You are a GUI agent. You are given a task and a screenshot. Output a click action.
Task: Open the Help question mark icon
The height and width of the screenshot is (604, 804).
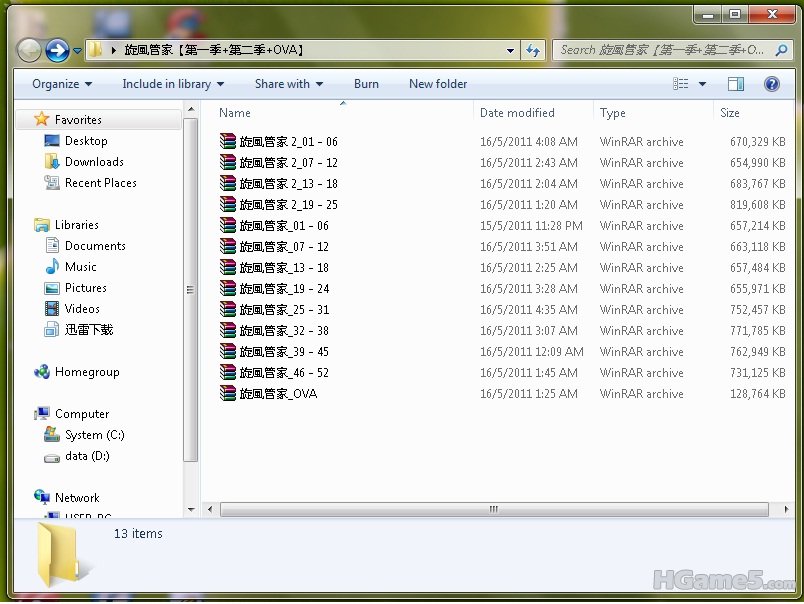tap(771, 84)
